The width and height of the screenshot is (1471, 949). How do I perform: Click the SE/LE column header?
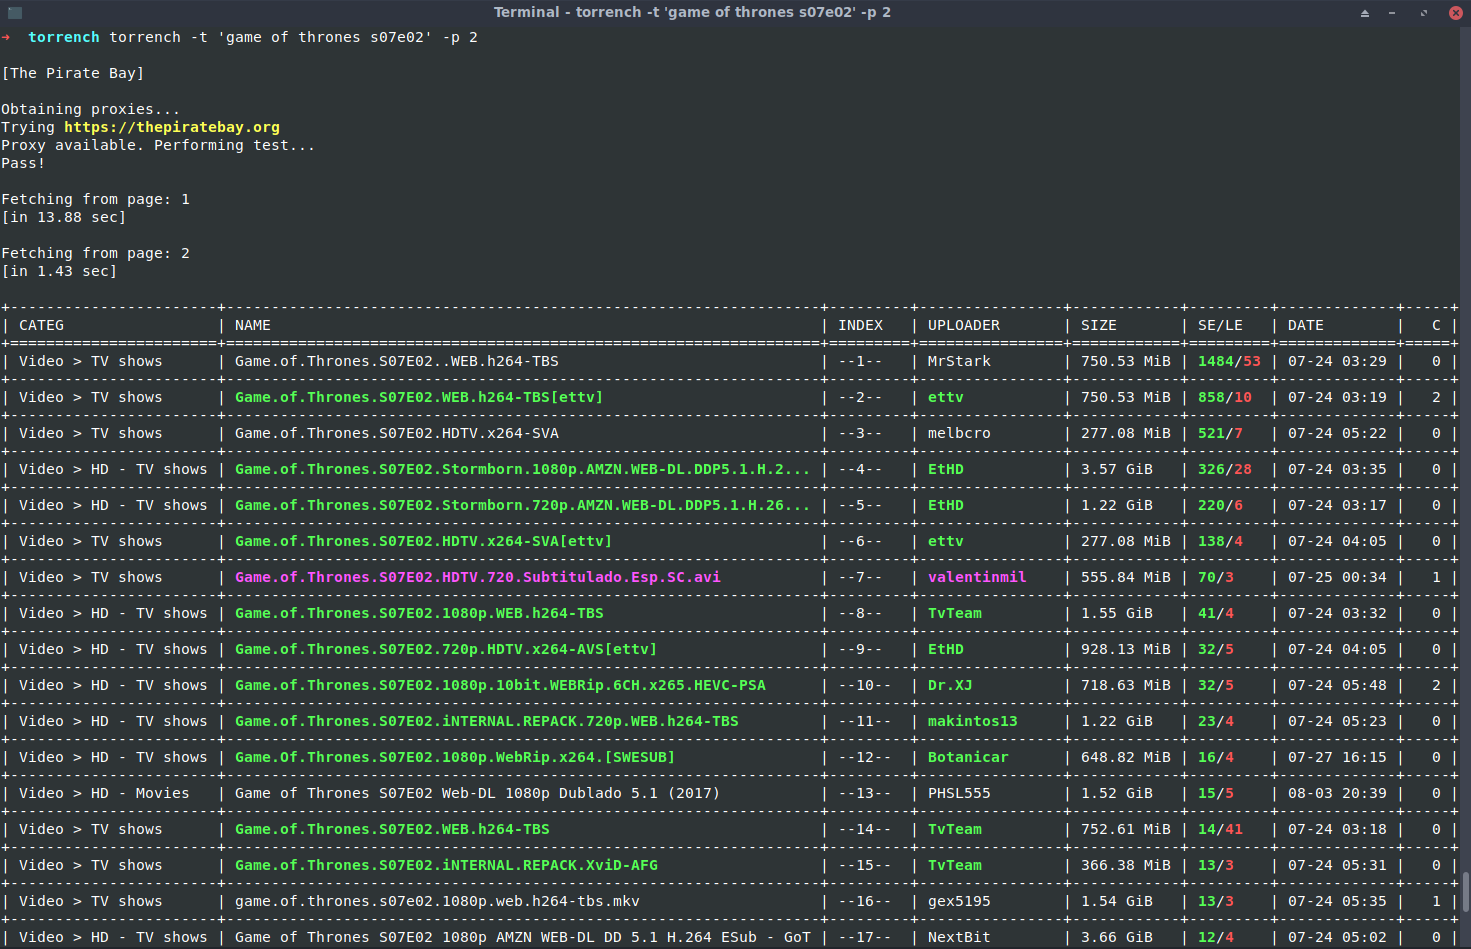1221,325
